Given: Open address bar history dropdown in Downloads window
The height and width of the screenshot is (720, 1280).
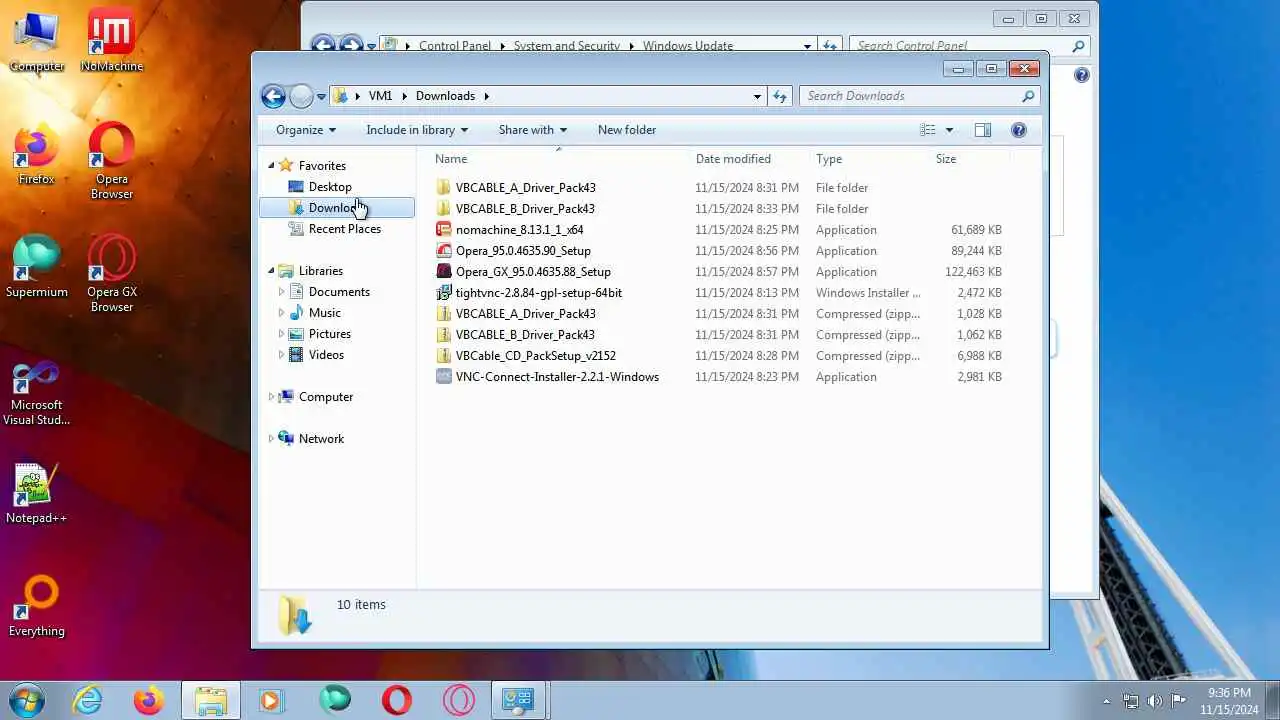Looking at the screenshot, I should [757, 96].
